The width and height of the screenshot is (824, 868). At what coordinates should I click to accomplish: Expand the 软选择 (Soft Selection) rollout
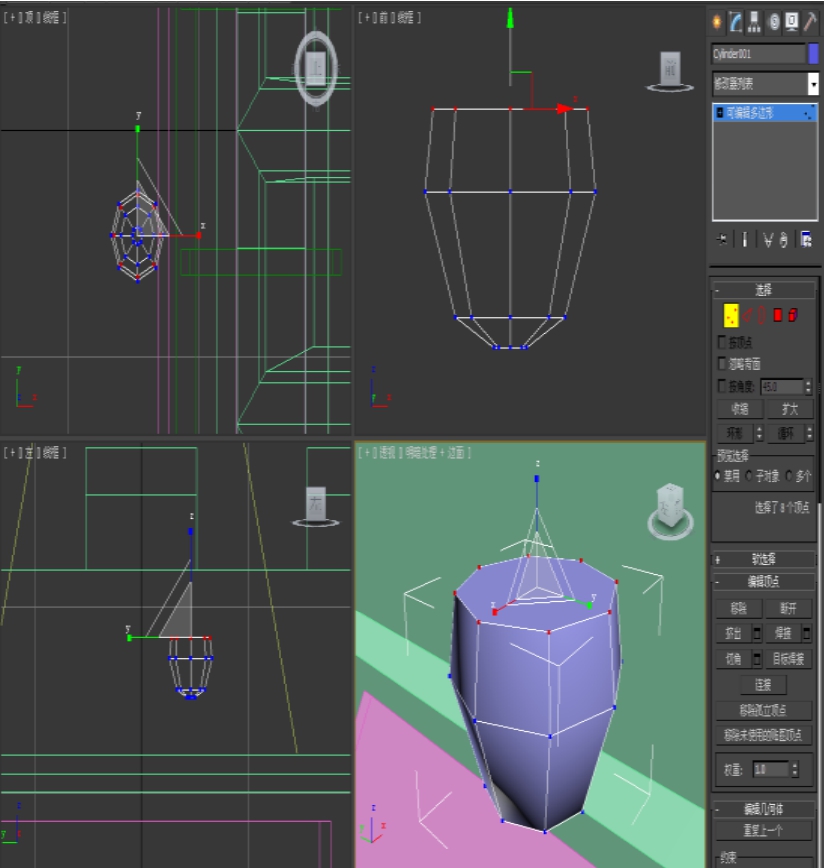pyautogui.click(x=764, y=559)
